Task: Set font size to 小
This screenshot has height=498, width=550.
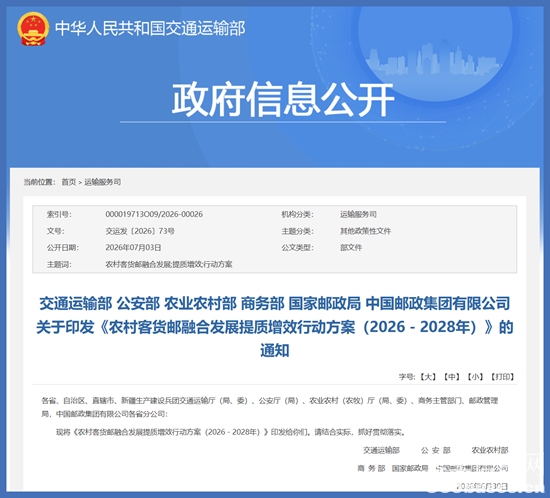Action: point(475,377)
